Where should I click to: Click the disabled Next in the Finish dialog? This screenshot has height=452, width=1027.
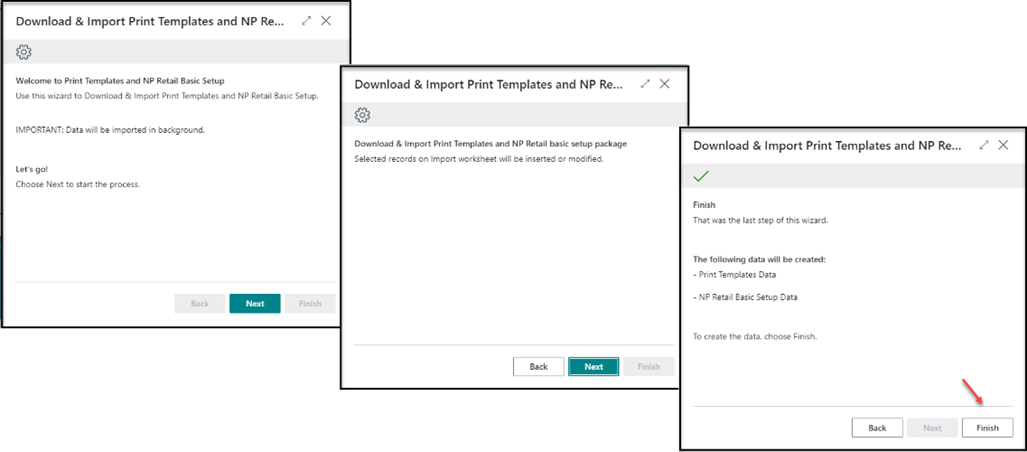(932, 428)
